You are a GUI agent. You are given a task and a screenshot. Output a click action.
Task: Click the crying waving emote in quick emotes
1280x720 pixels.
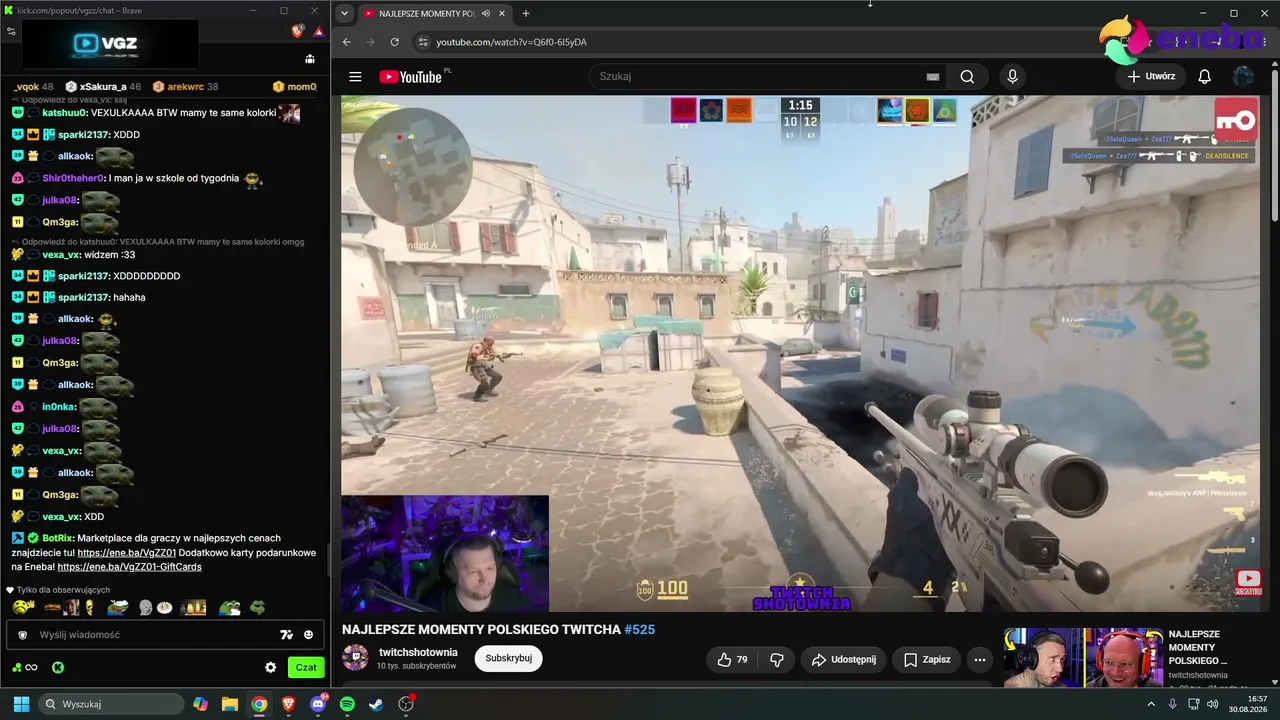(24, 607)
